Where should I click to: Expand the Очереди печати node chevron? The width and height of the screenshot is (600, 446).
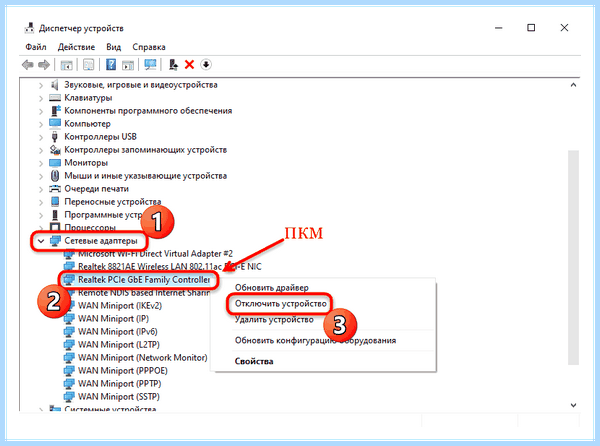[x=41, y=189]
